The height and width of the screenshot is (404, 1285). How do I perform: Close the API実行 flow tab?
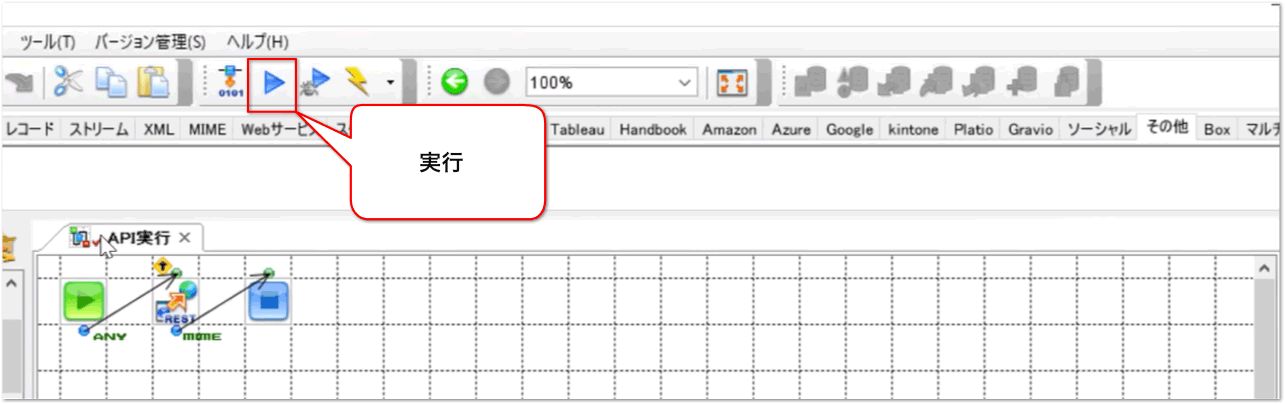(x=184, y=238)
